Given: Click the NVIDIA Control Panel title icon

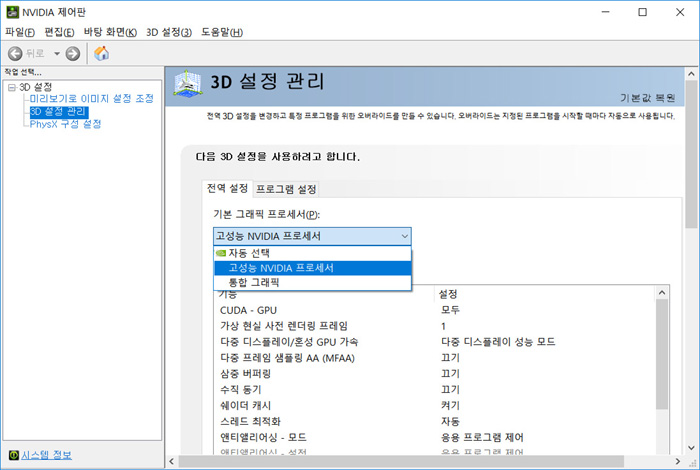Looking at the screenshot, I should pyautogui.click(x=12, y=12).
